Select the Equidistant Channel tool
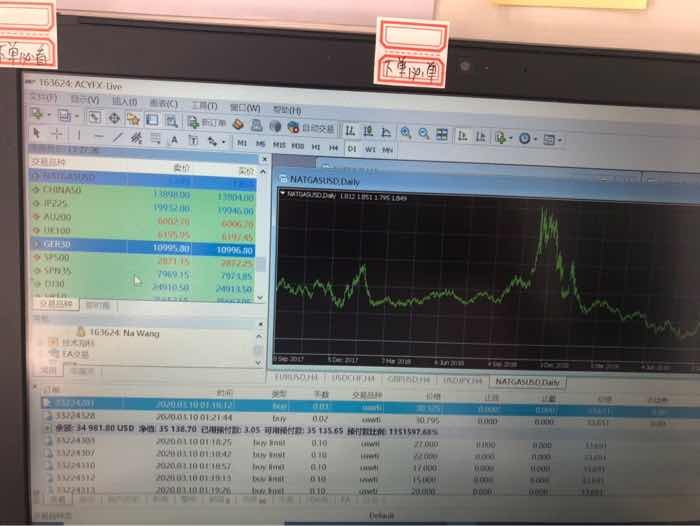The width and height of the screenshot is (700, 526). 136,138
